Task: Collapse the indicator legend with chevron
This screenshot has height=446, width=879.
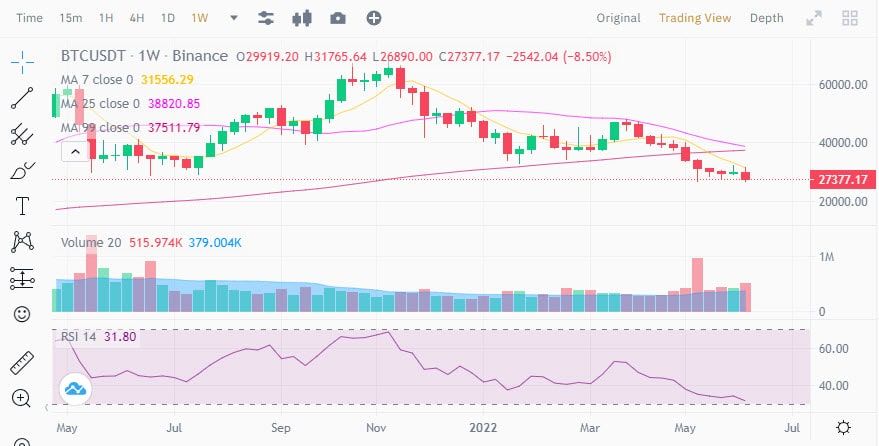Action: 75,152
